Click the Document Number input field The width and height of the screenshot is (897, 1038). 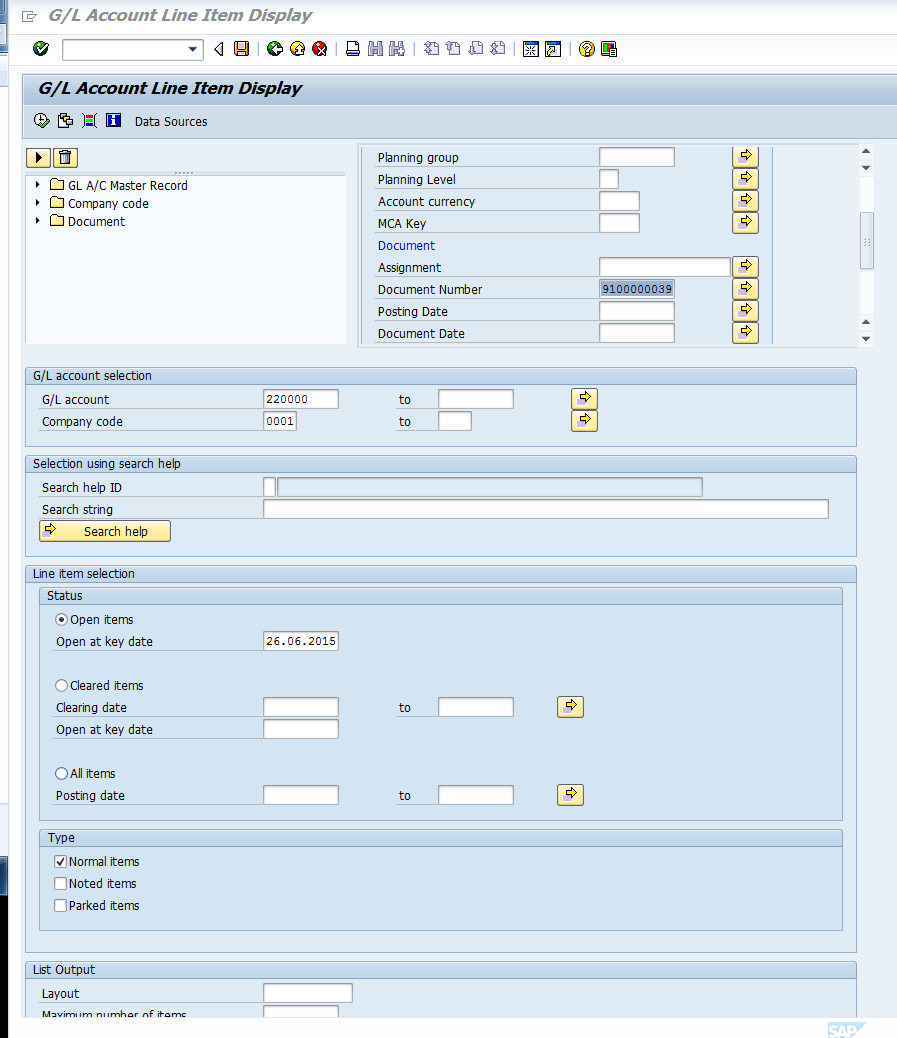(x=637, y=289)
